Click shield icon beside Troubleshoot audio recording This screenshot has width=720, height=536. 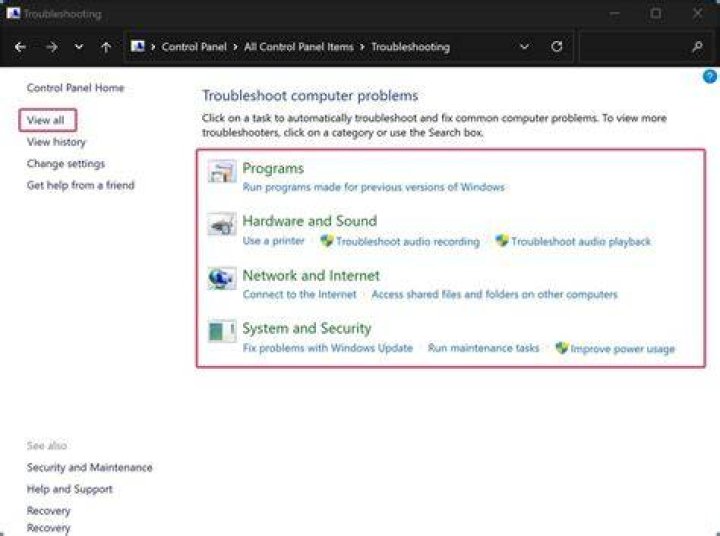coord(326,241)
